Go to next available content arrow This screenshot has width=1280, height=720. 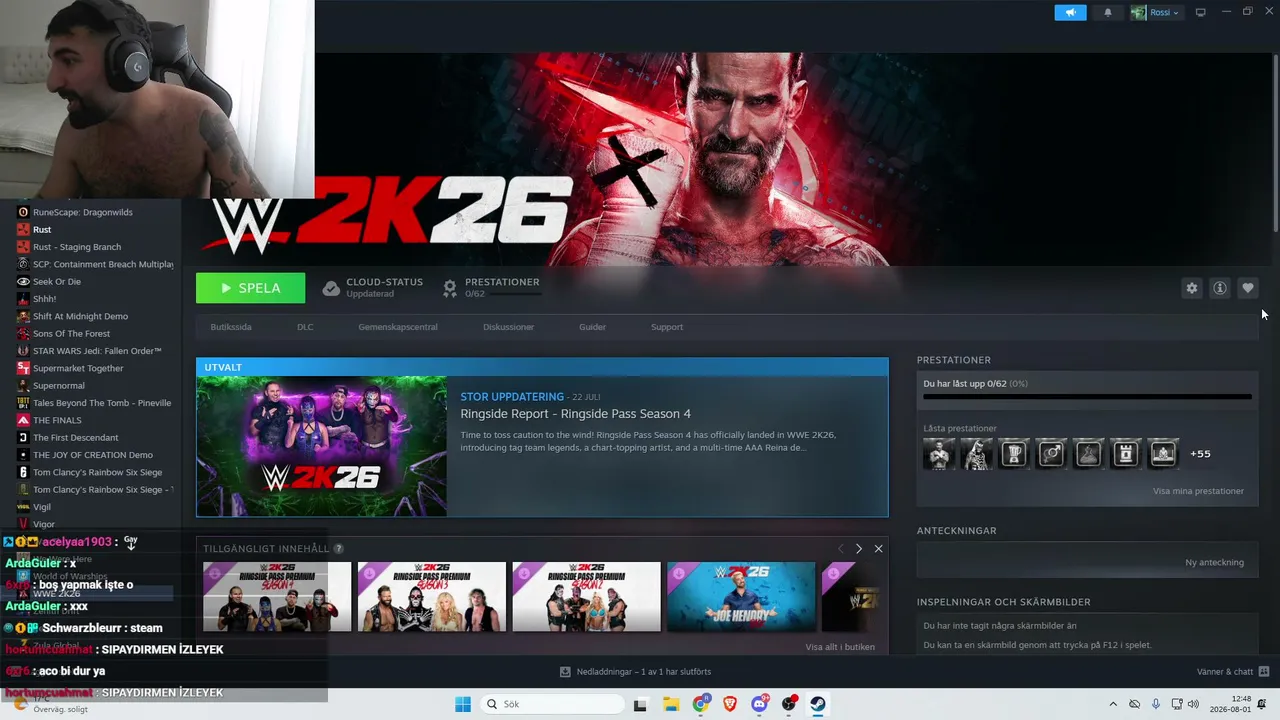pos(858,549)
